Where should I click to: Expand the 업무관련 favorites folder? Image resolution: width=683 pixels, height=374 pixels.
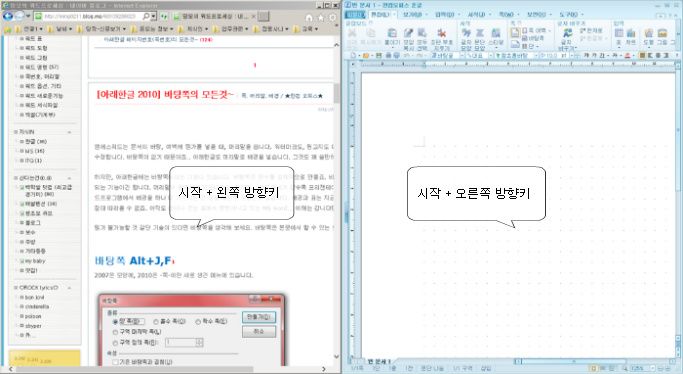point(230,29)
